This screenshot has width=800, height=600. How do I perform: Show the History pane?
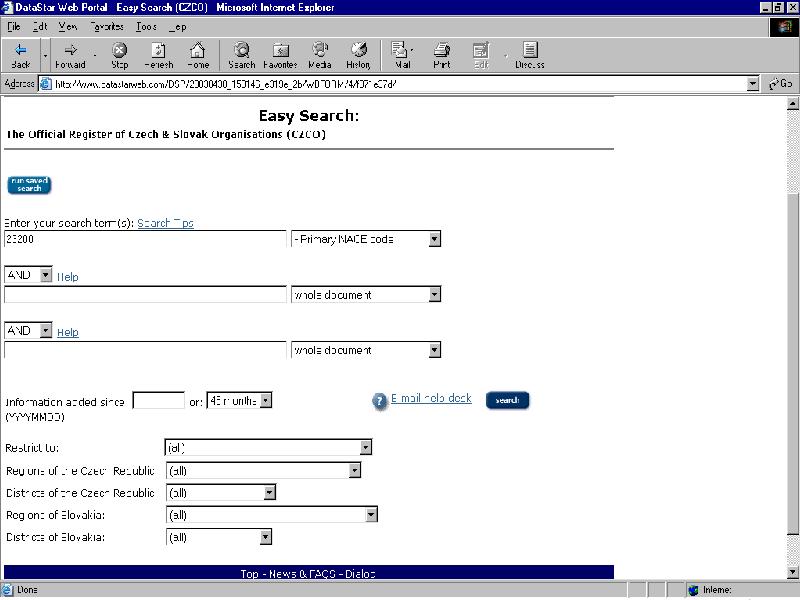358,55
